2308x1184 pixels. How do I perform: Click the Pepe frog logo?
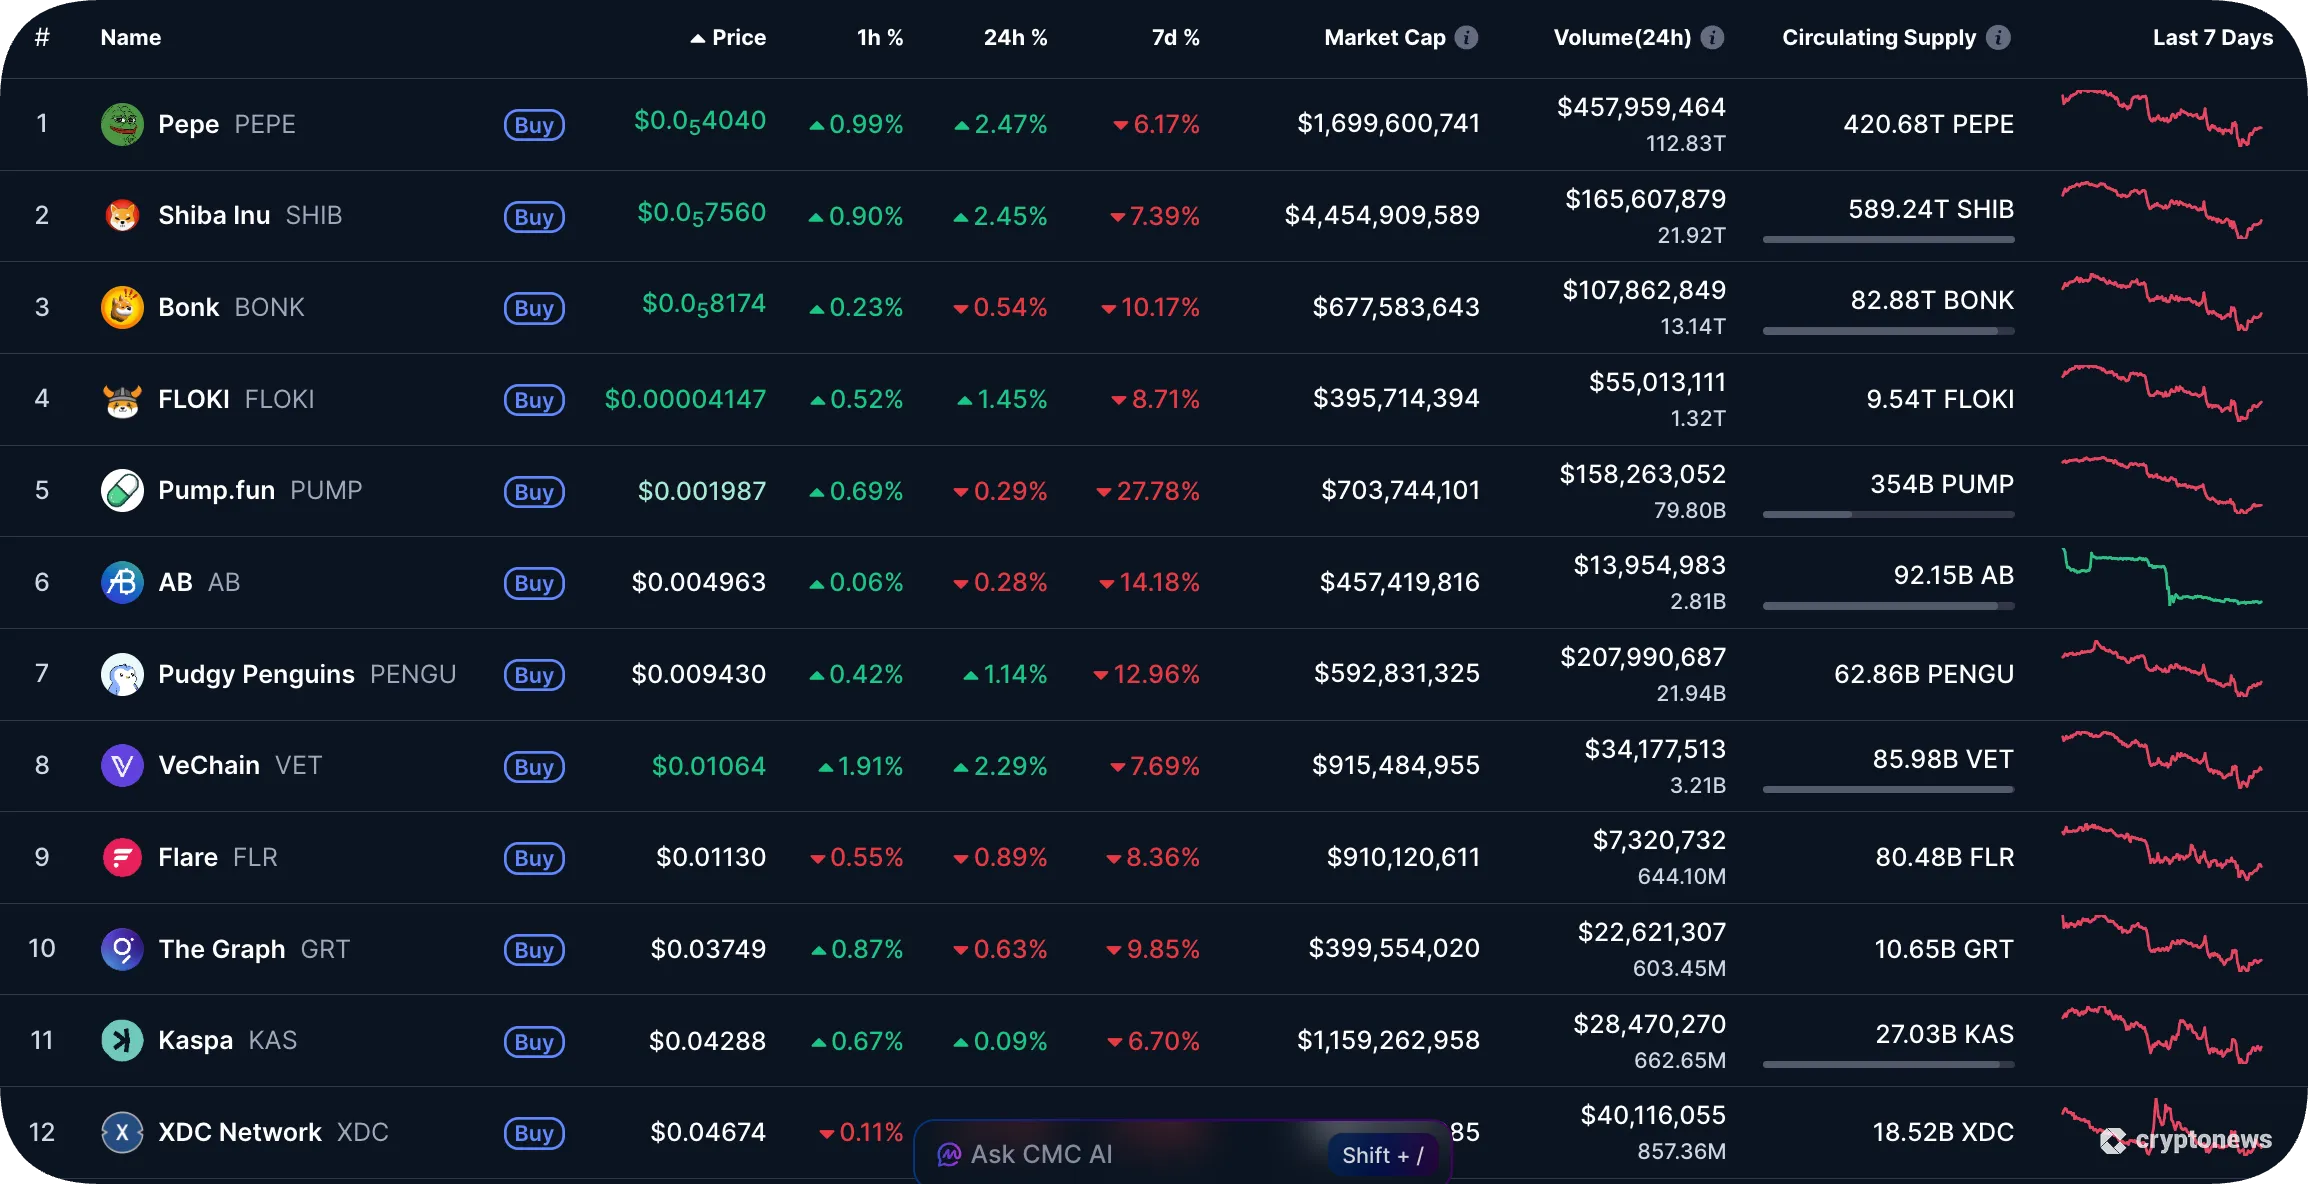(x=122, y=124)
